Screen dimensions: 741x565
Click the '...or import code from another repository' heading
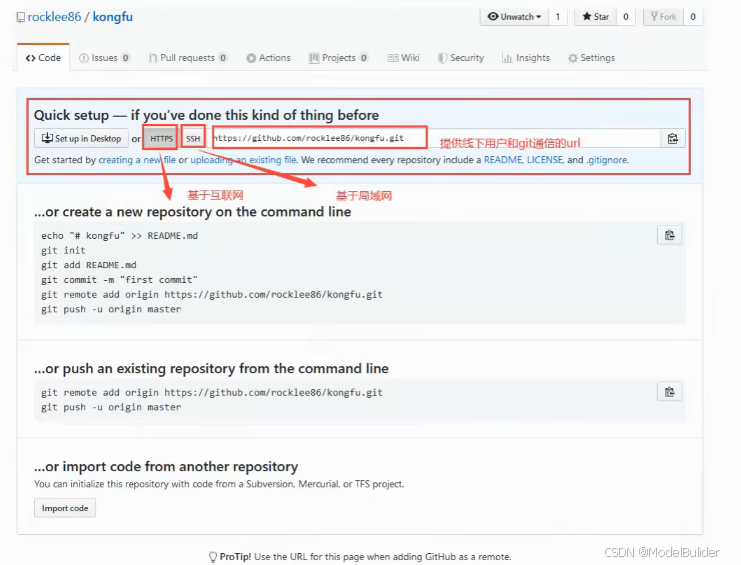[x=166, y=466]
